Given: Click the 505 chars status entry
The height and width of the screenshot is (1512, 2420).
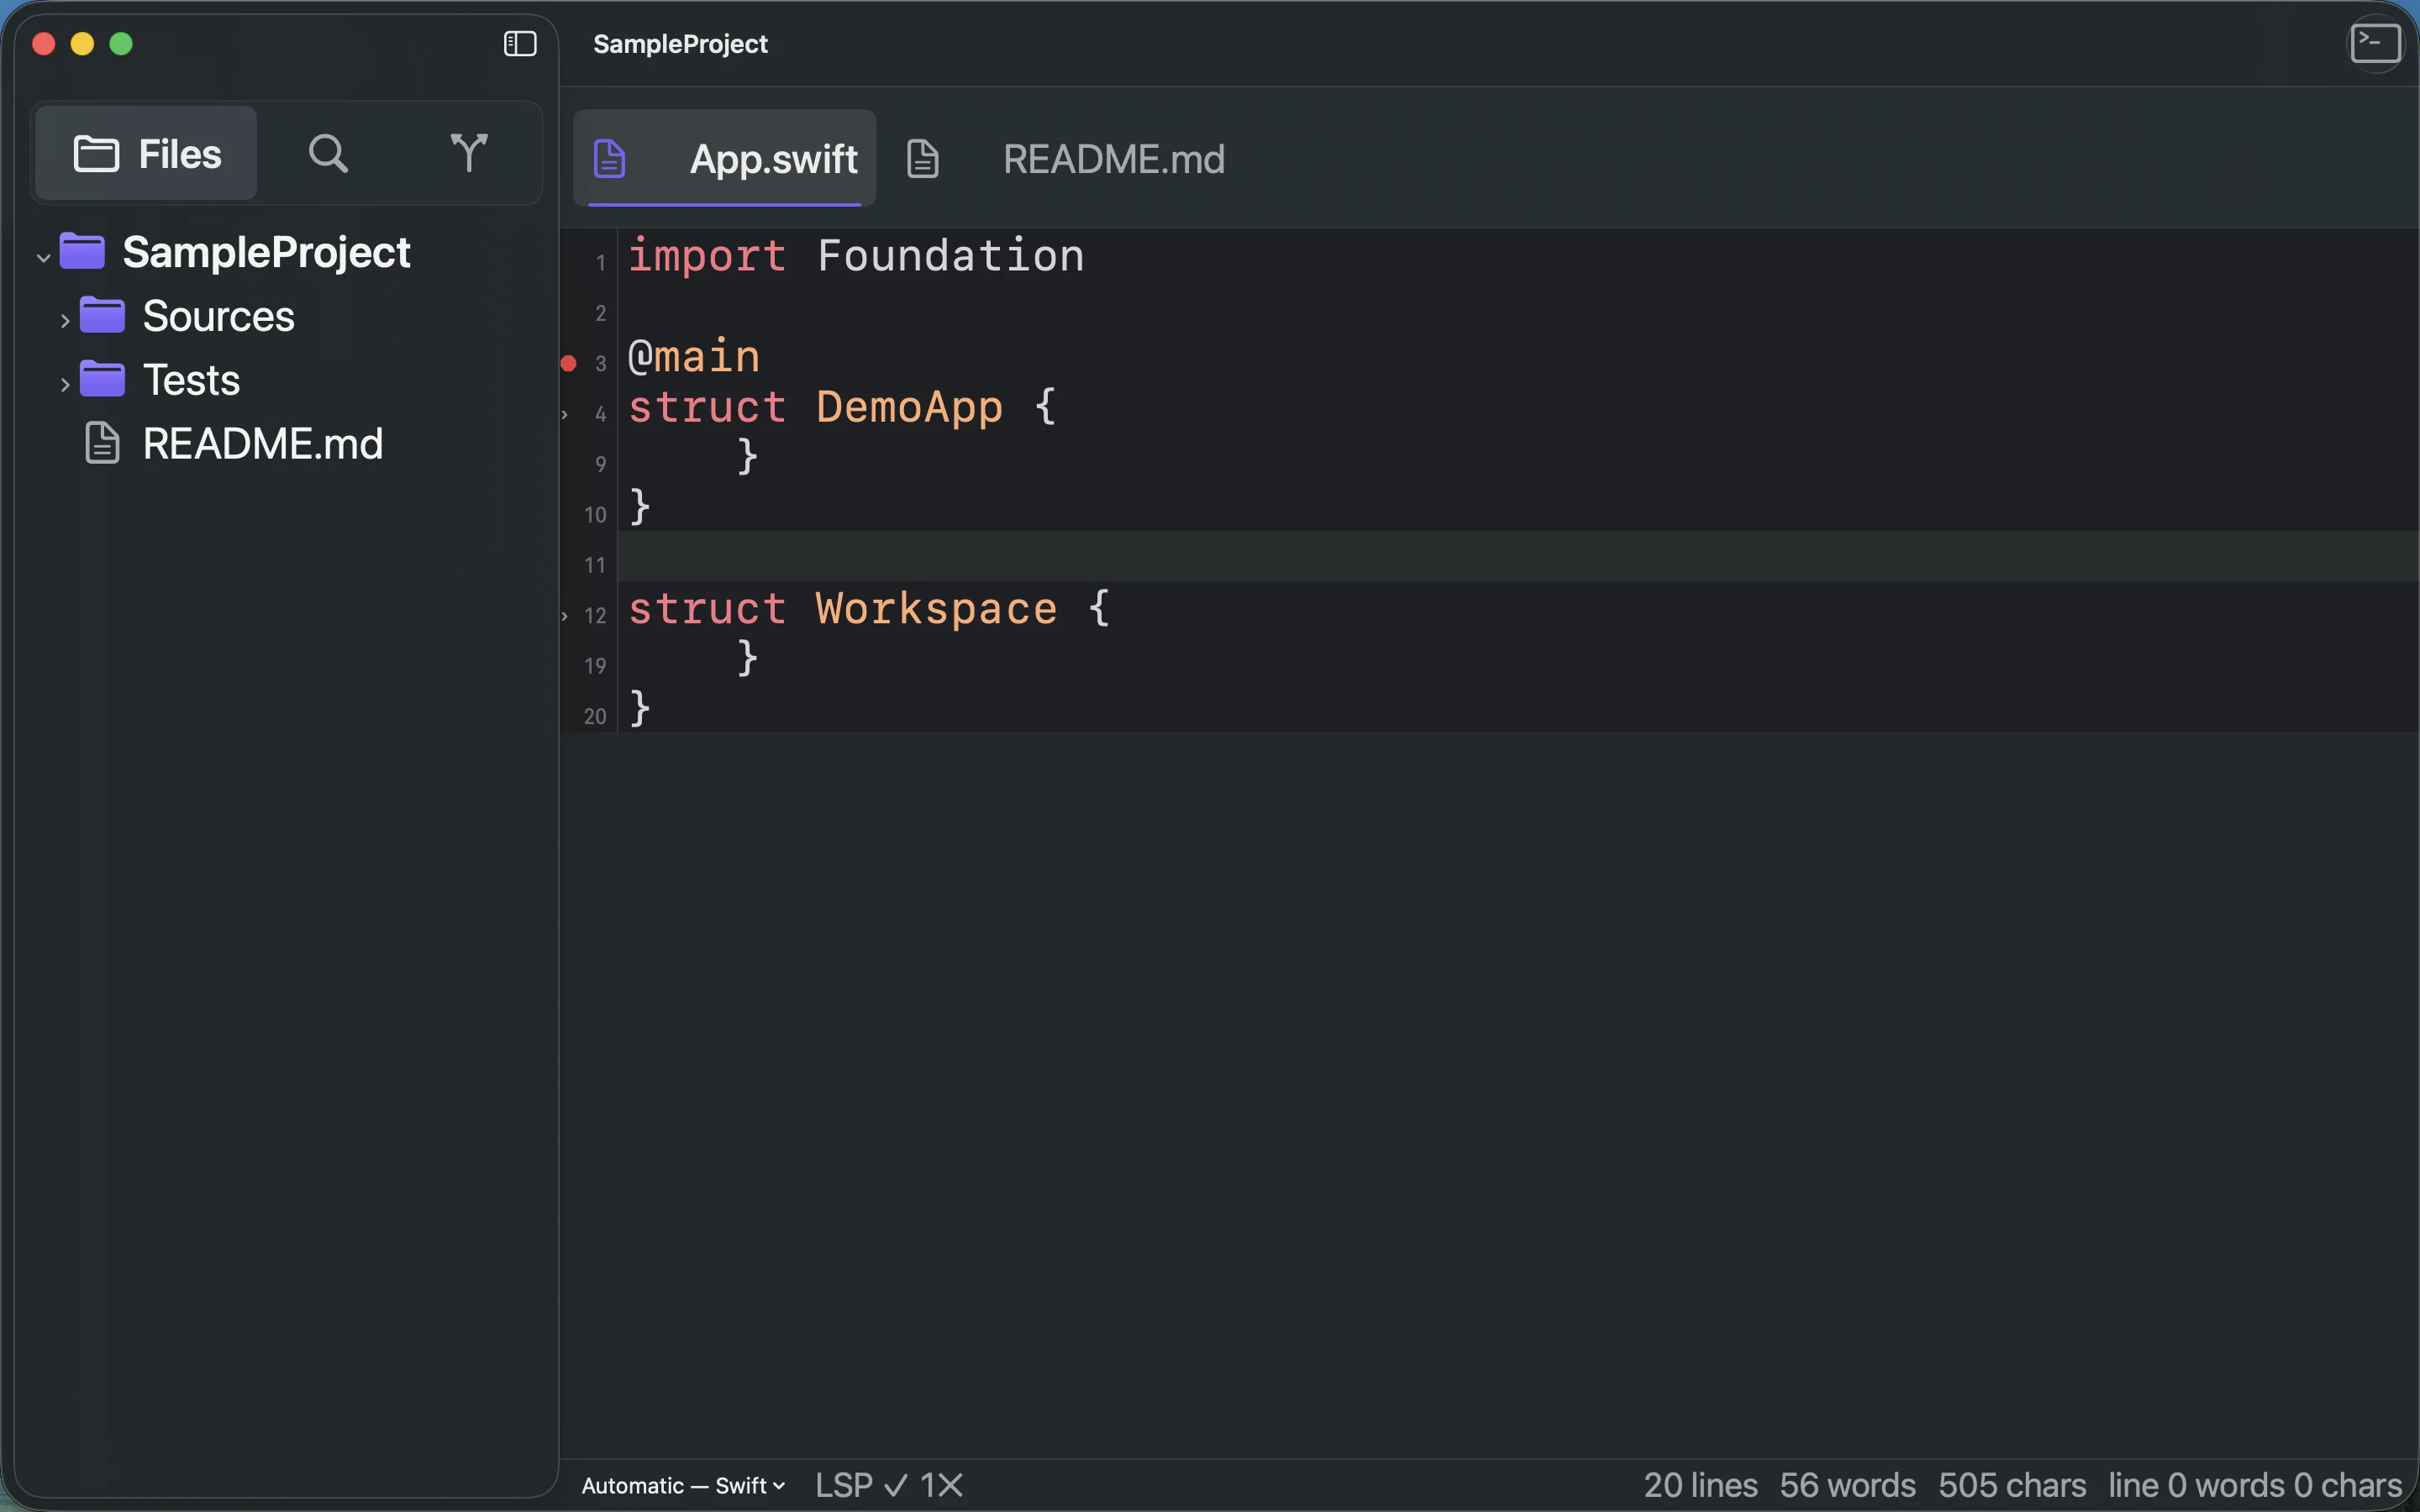Looking at the screenshot, I should click(2012, 1485).
